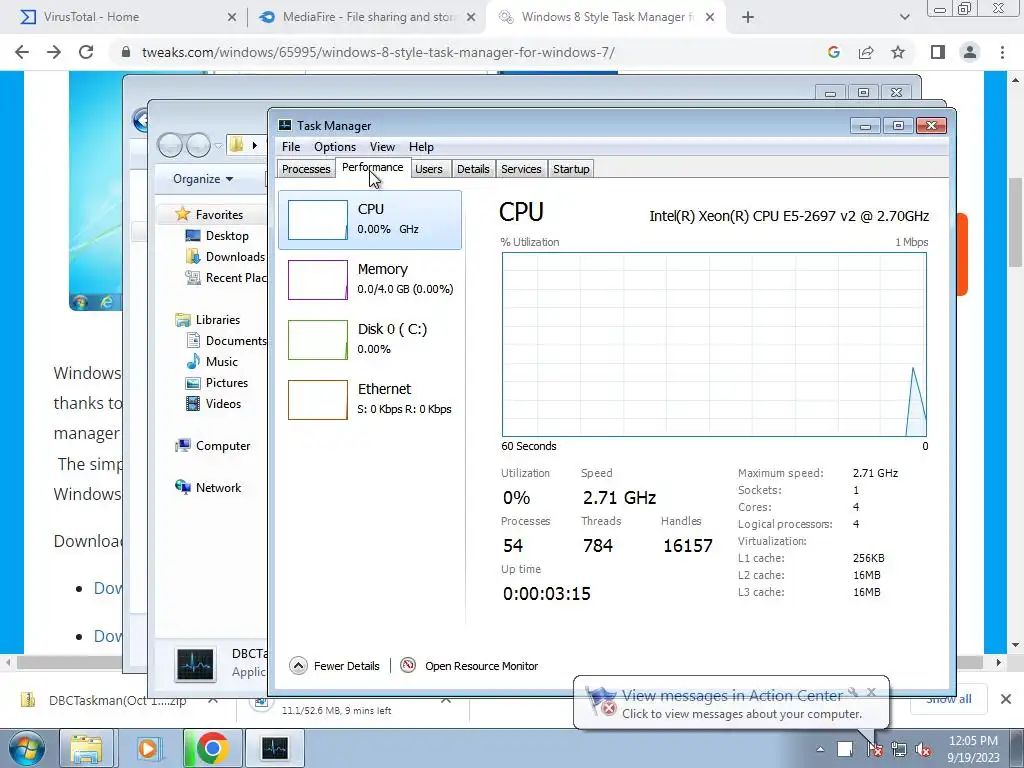Open Resource Monitor link text
Screen dimensions: 1024x768
pos(482,666)
